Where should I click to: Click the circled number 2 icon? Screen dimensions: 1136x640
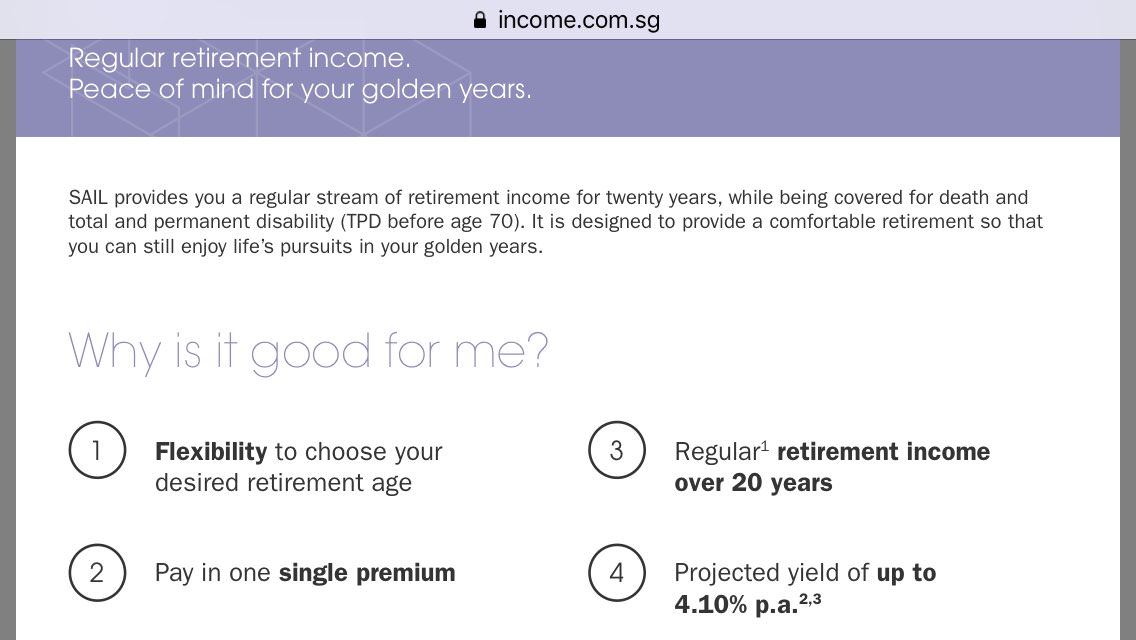(x=97, y=573)
